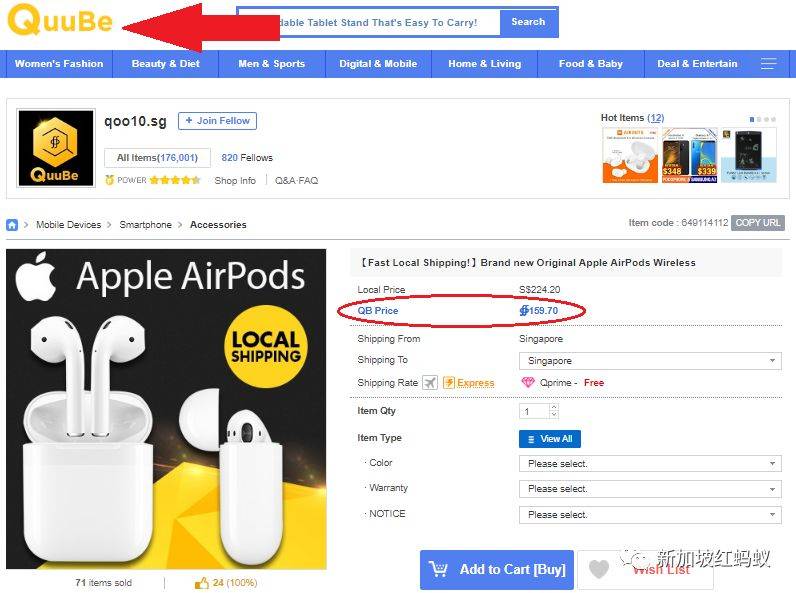Open the Shipping To Singapore dropdown
The image size is (796, 593).
coord(649,361)
